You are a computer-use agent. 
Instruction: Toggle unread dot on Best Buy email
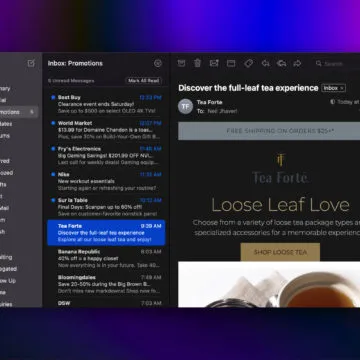(x=53, y=97)
